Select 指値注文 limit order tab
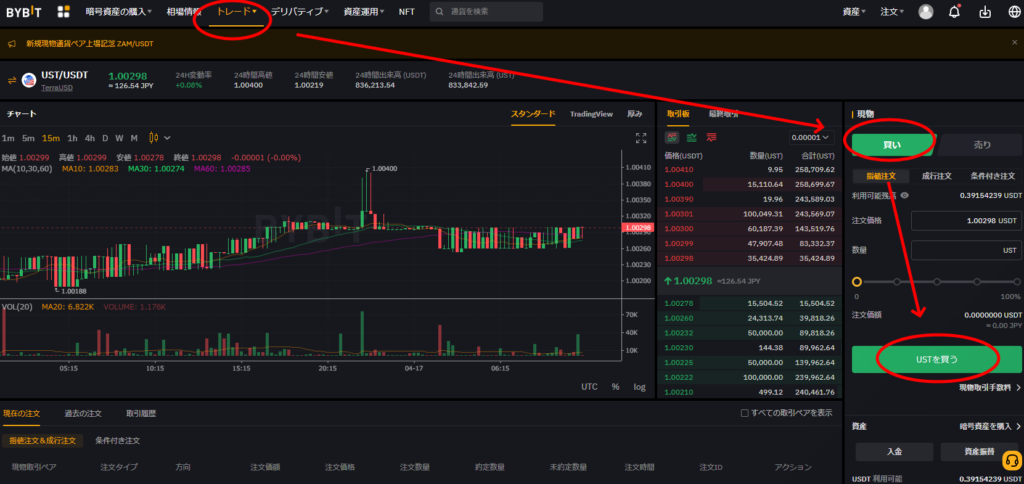 881,176
